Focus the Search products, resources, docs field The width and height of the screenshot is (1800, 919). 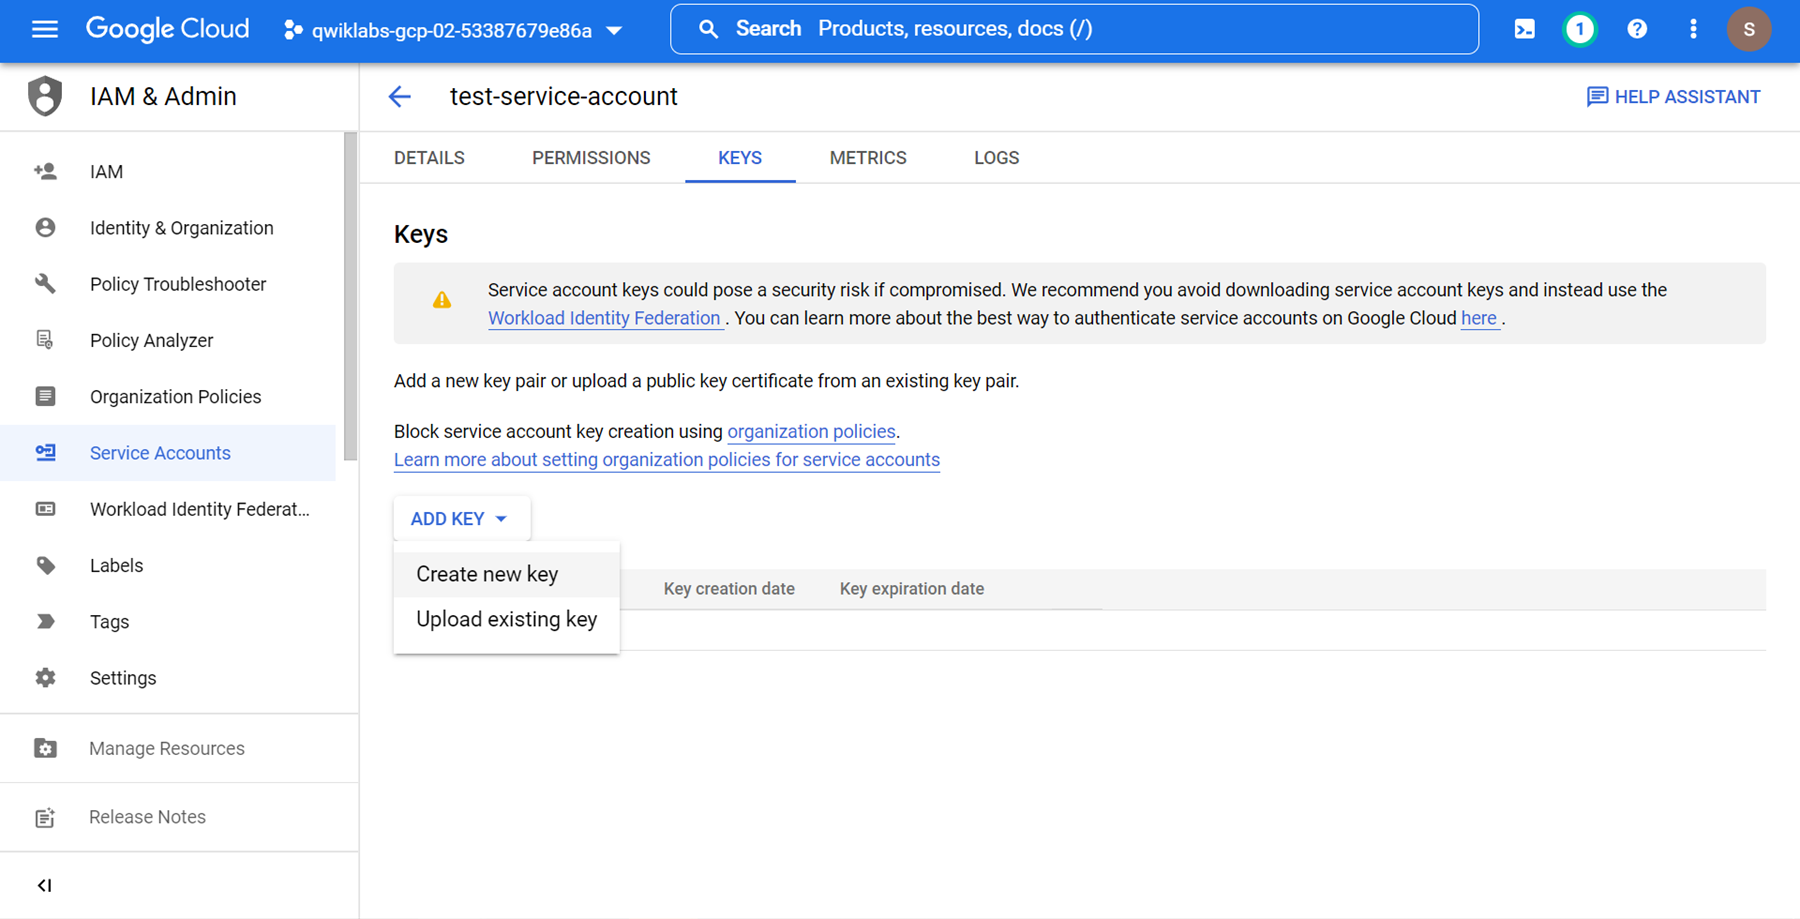1074,29
